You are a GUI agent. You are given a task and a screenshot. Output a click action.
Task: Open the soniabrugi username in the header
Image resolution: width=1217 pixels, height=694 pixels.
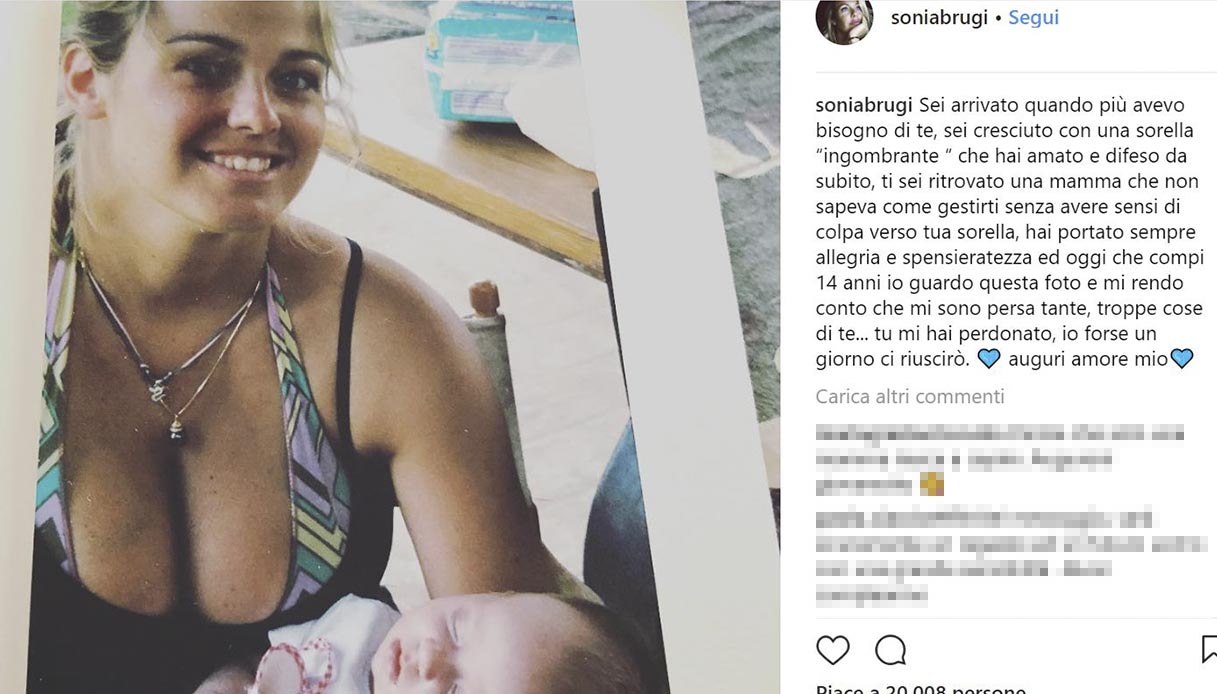coord(939,18)
